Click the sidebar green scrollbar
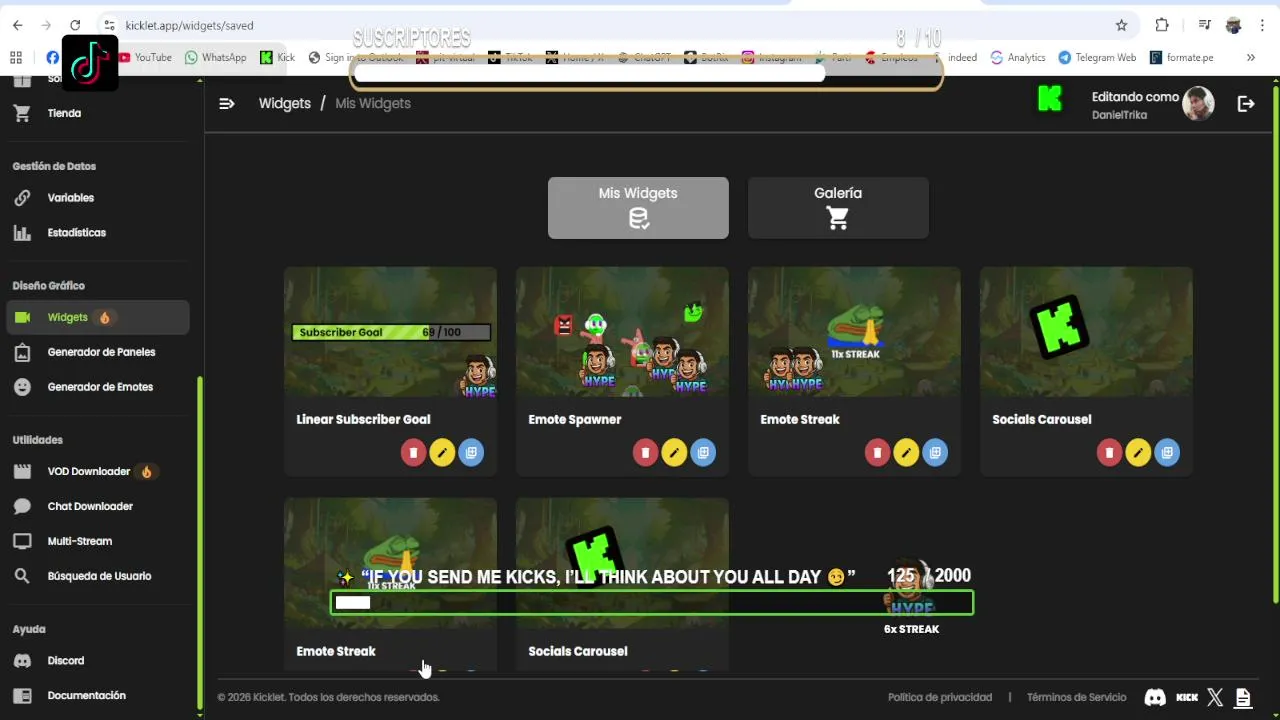Image resolution: width=1280 pixels, height=720 pixels. coord(200,545)
